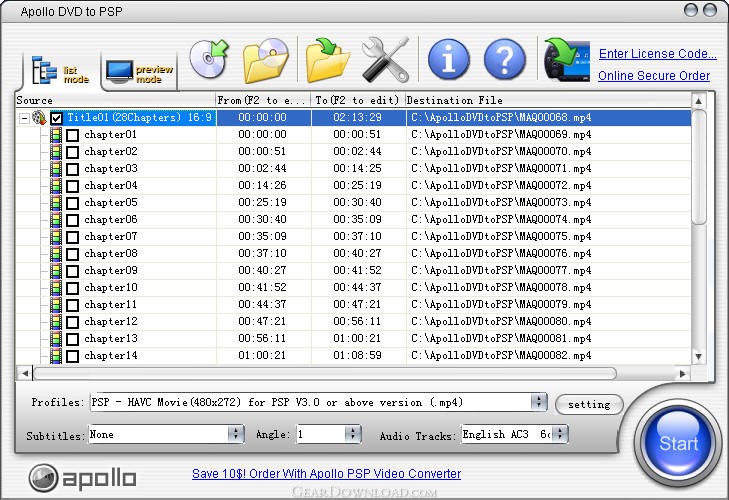
Task: Collapse the Title01 tree node
Action: pyautogui.click(x=24, y=118)
